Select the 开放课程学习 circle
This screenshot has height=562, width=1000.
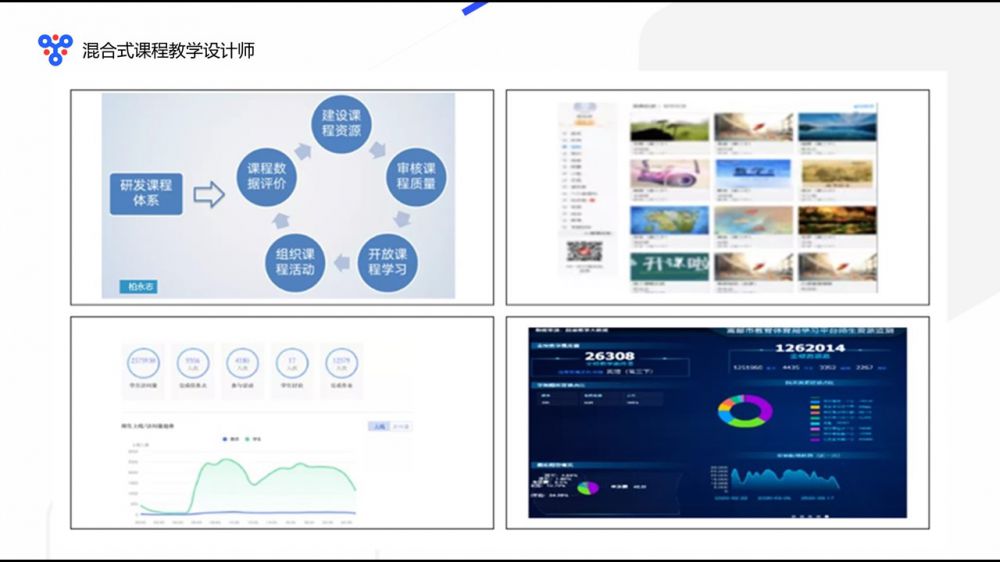click(x=387, y=260)
